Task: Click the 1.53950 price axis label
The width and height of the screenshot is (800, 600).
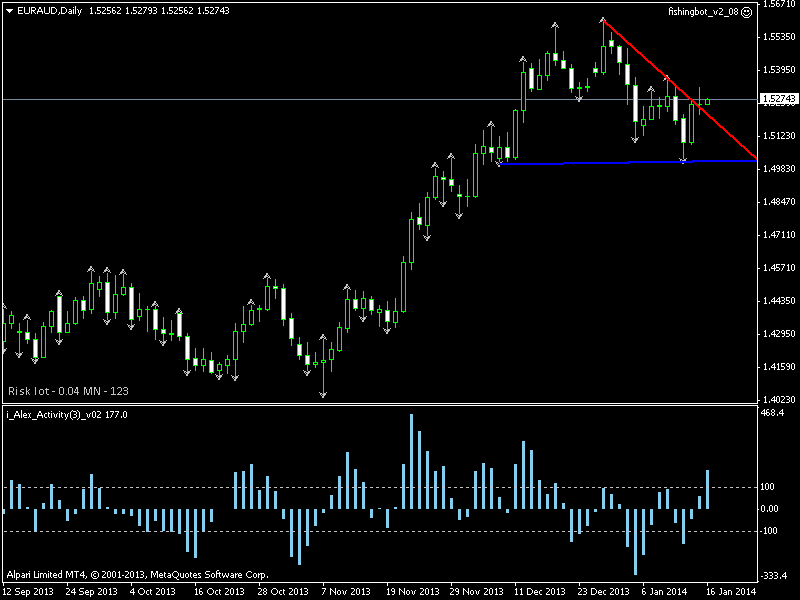Action: pos(779,69)
